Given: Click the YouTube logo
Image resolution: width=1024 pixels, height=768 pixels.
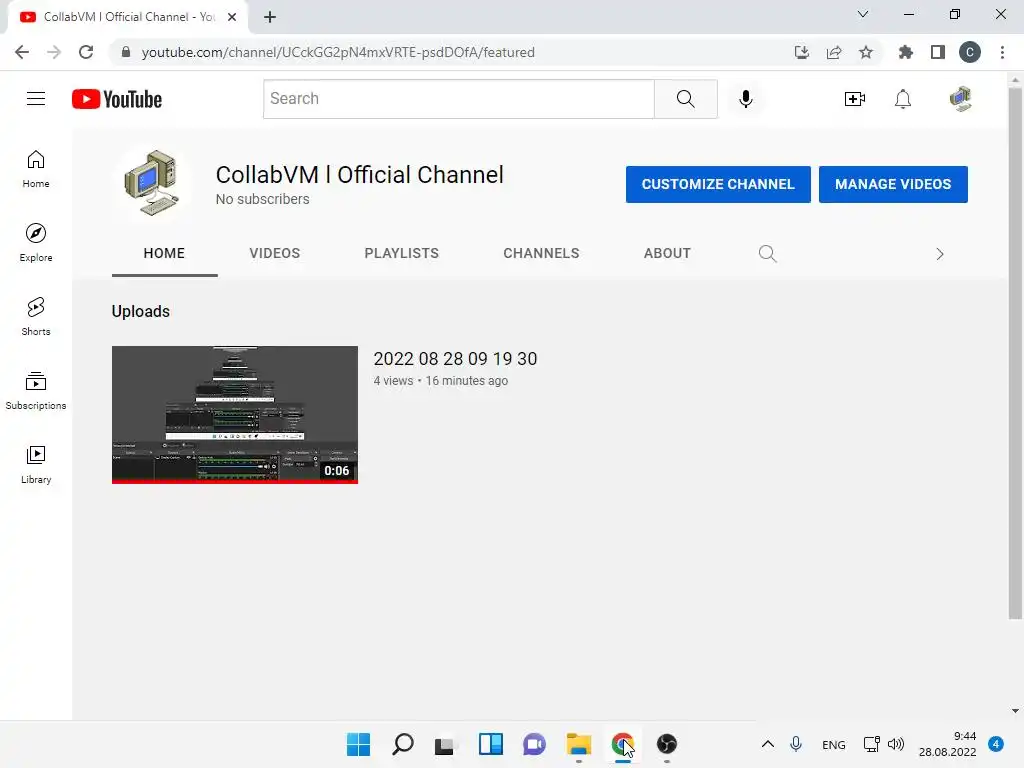Looking at the screenshot, I should [x=117, y=99].
